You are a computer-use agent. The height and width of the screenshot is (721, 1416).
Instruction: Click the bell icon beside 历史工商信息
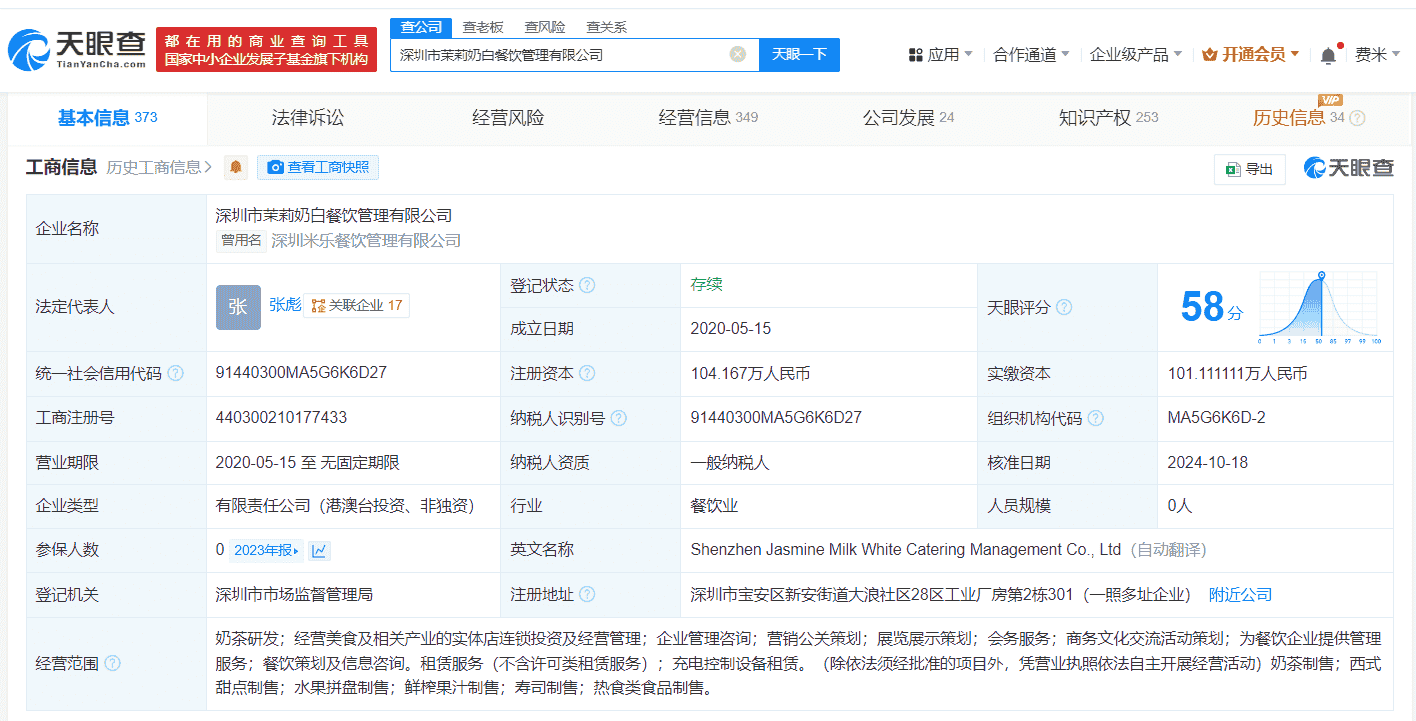pos(235,167)
